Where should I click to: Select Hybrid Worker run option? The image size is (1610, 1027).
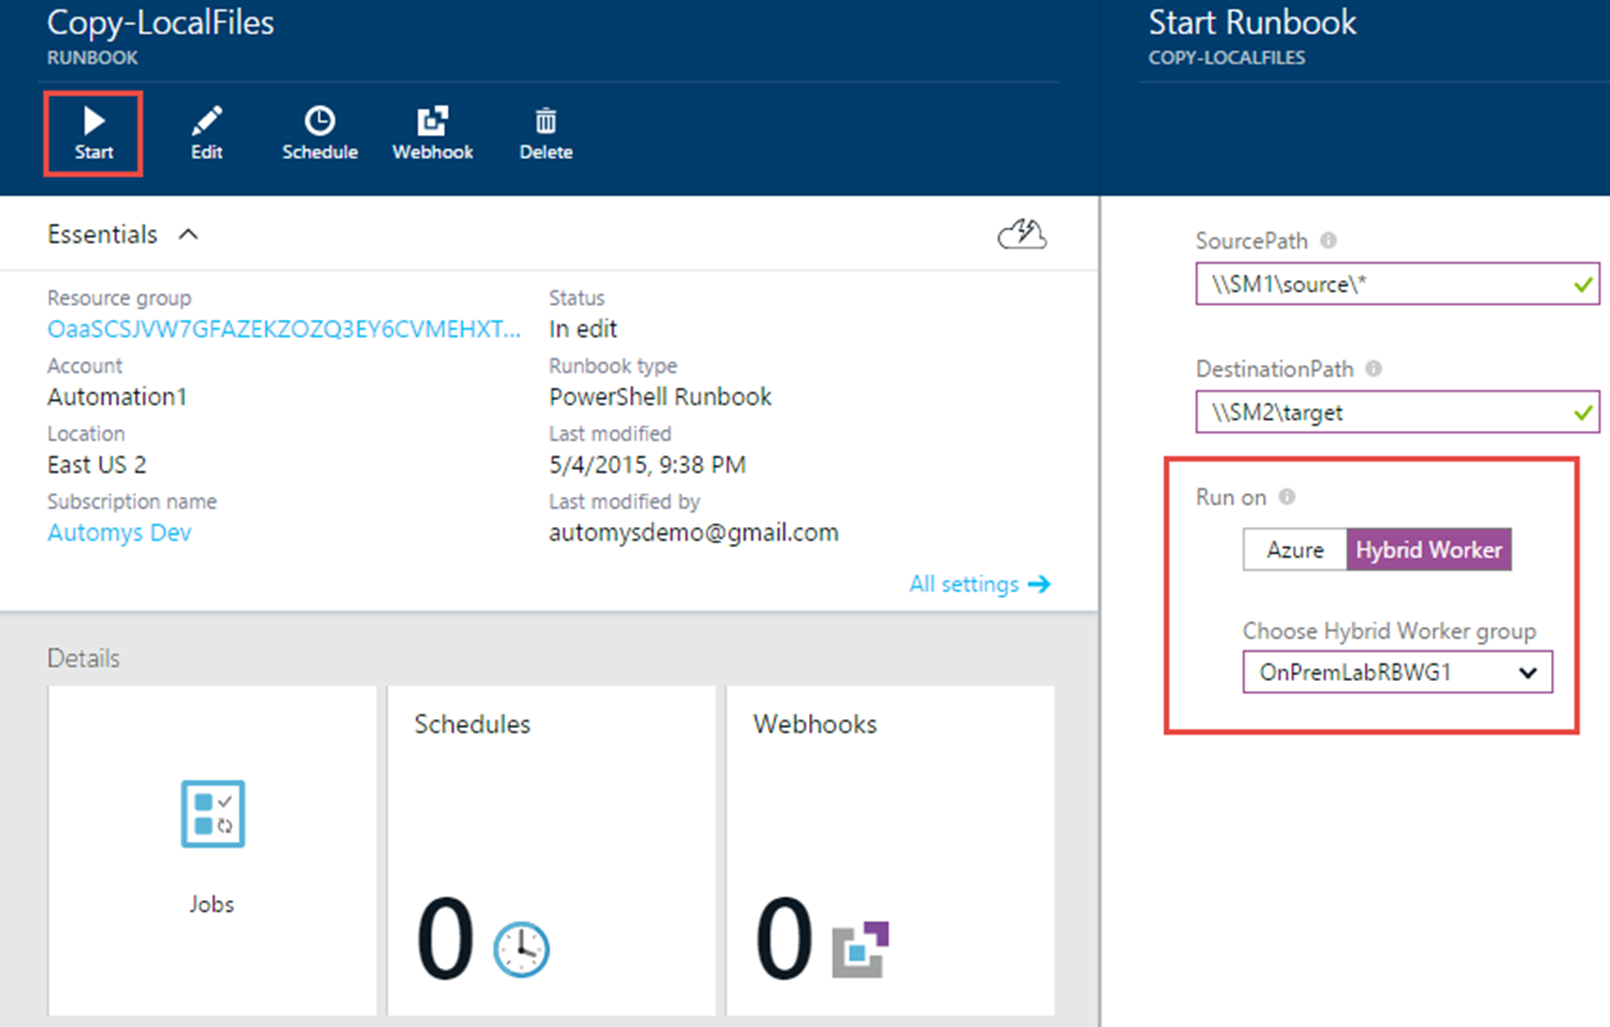pyautogui.click(x=1429, y=550)
